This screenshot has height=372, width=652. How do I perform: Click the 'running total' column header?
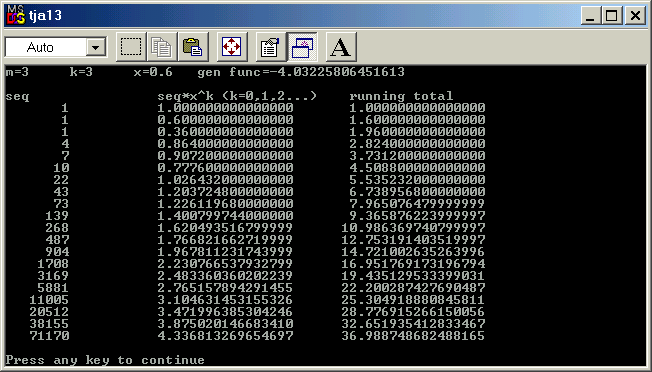401,96
